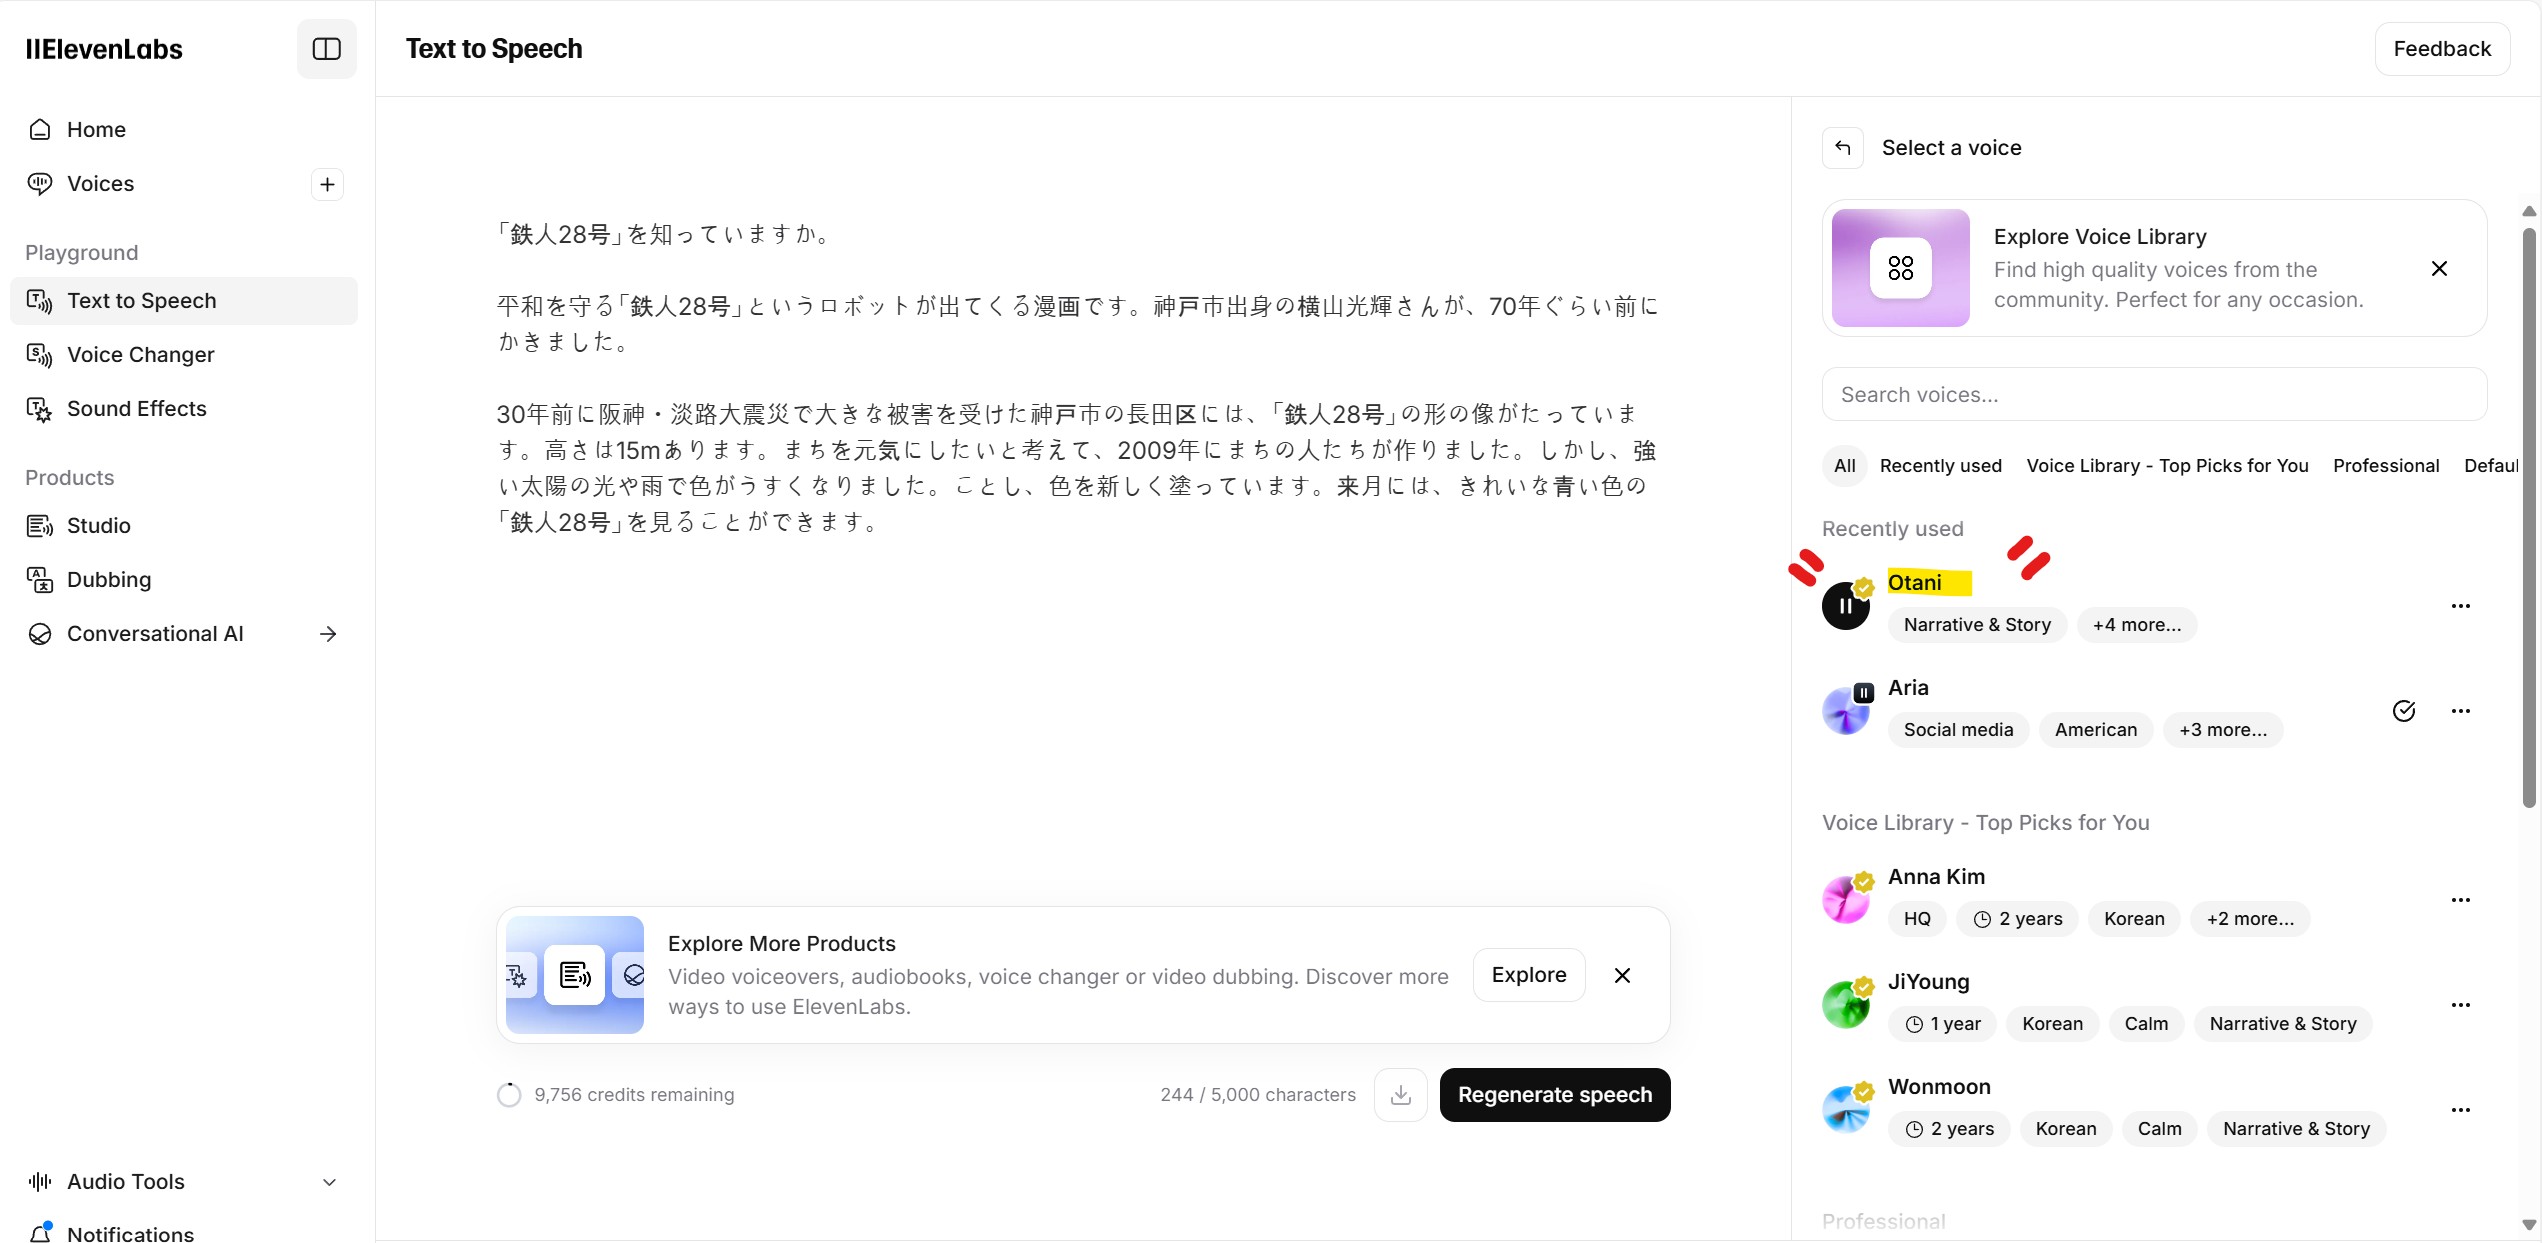
Task: Toggle the sidebar collapse icon
Action: pos(327,49)
